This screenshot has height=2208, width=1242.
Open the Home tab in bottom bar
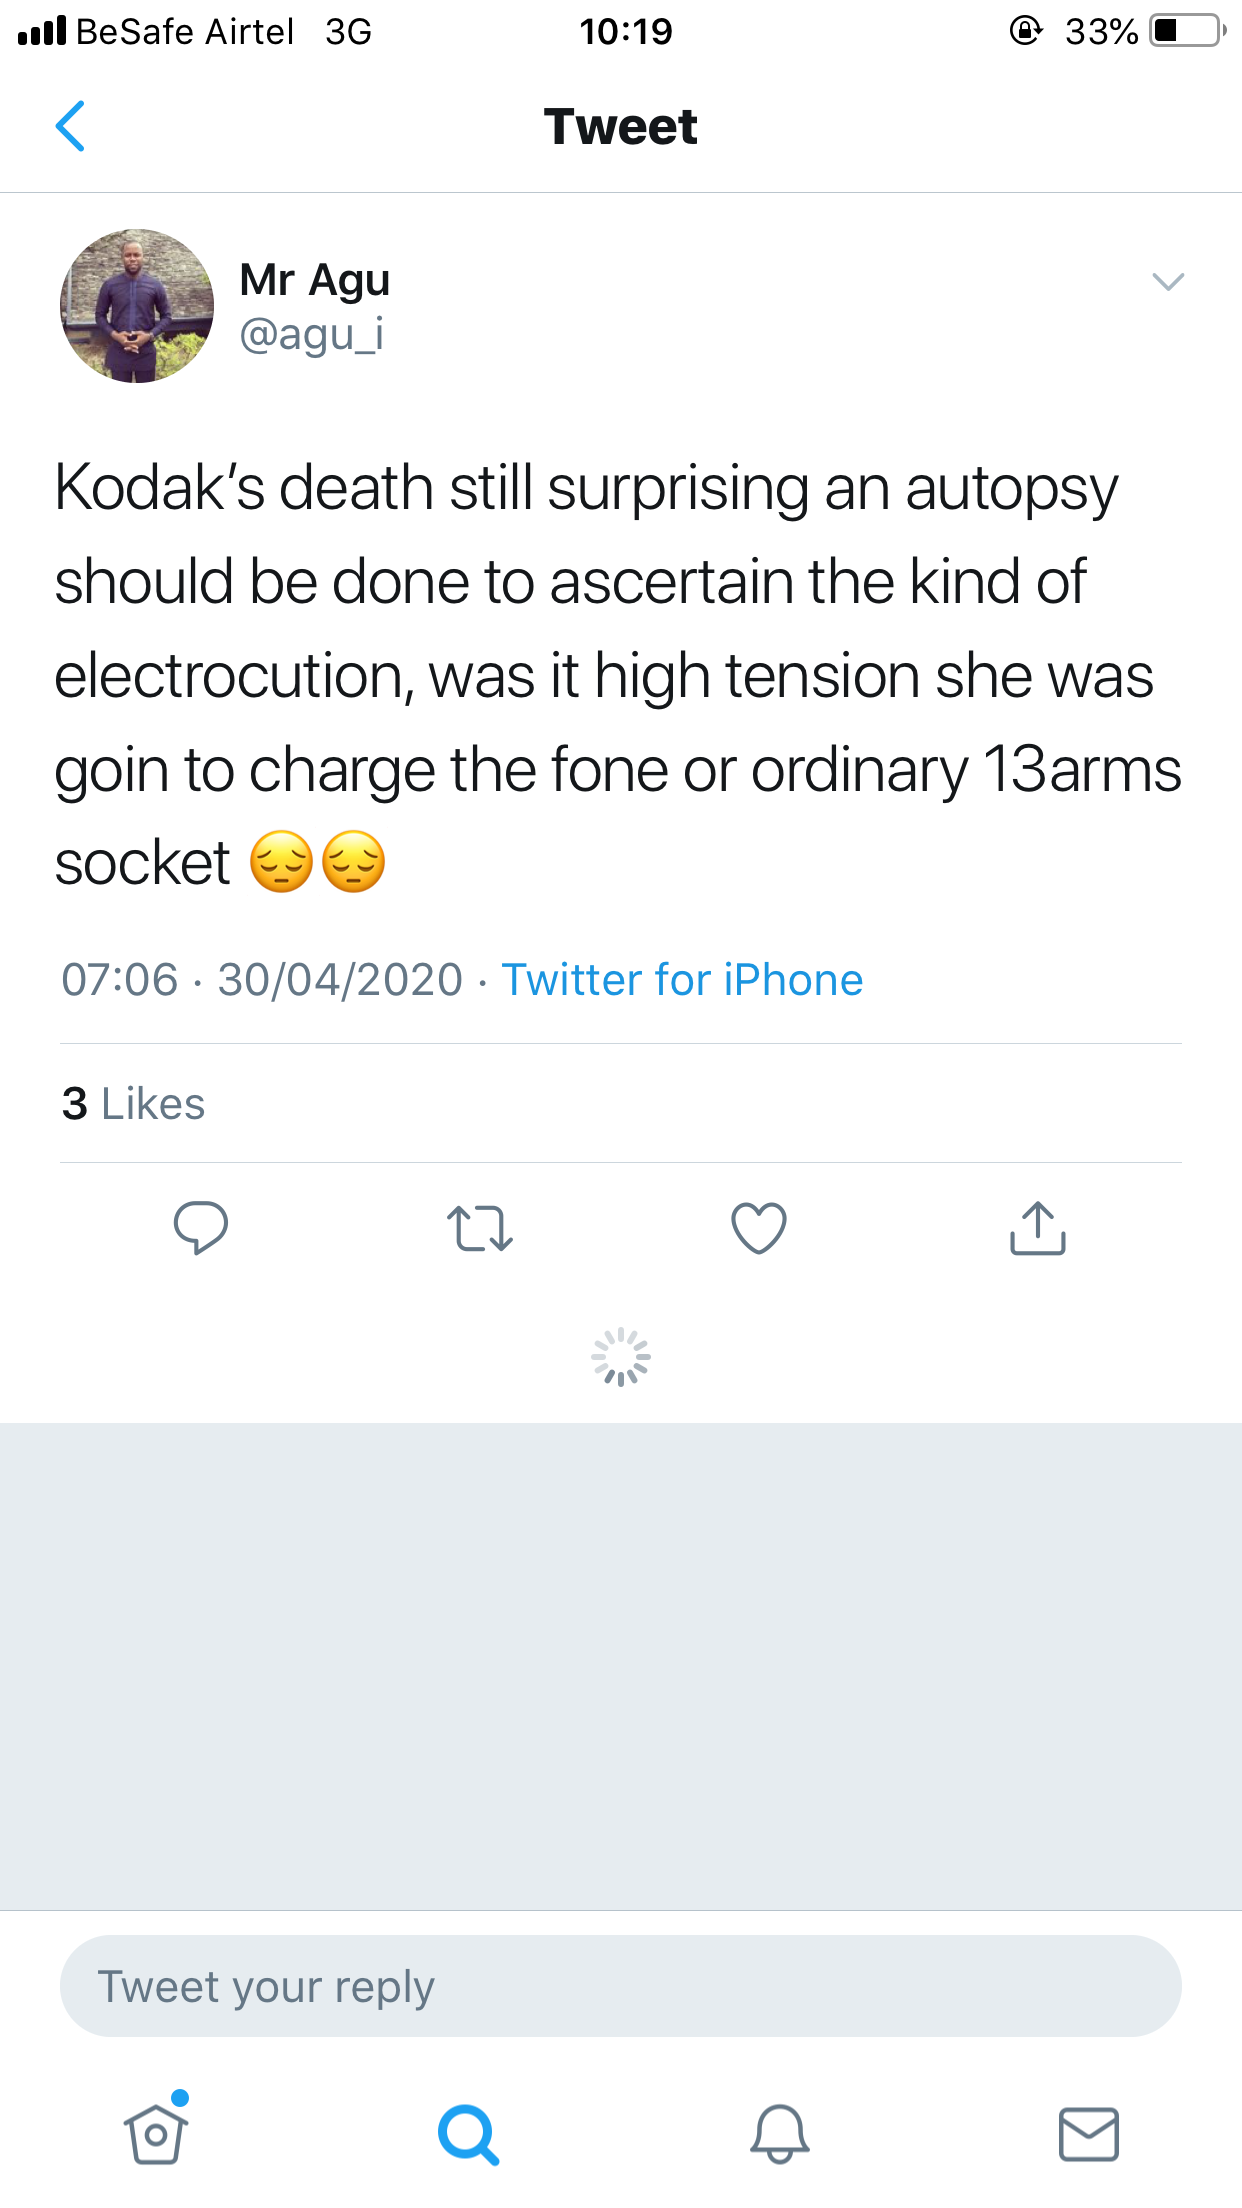[x=156, y=2134]
